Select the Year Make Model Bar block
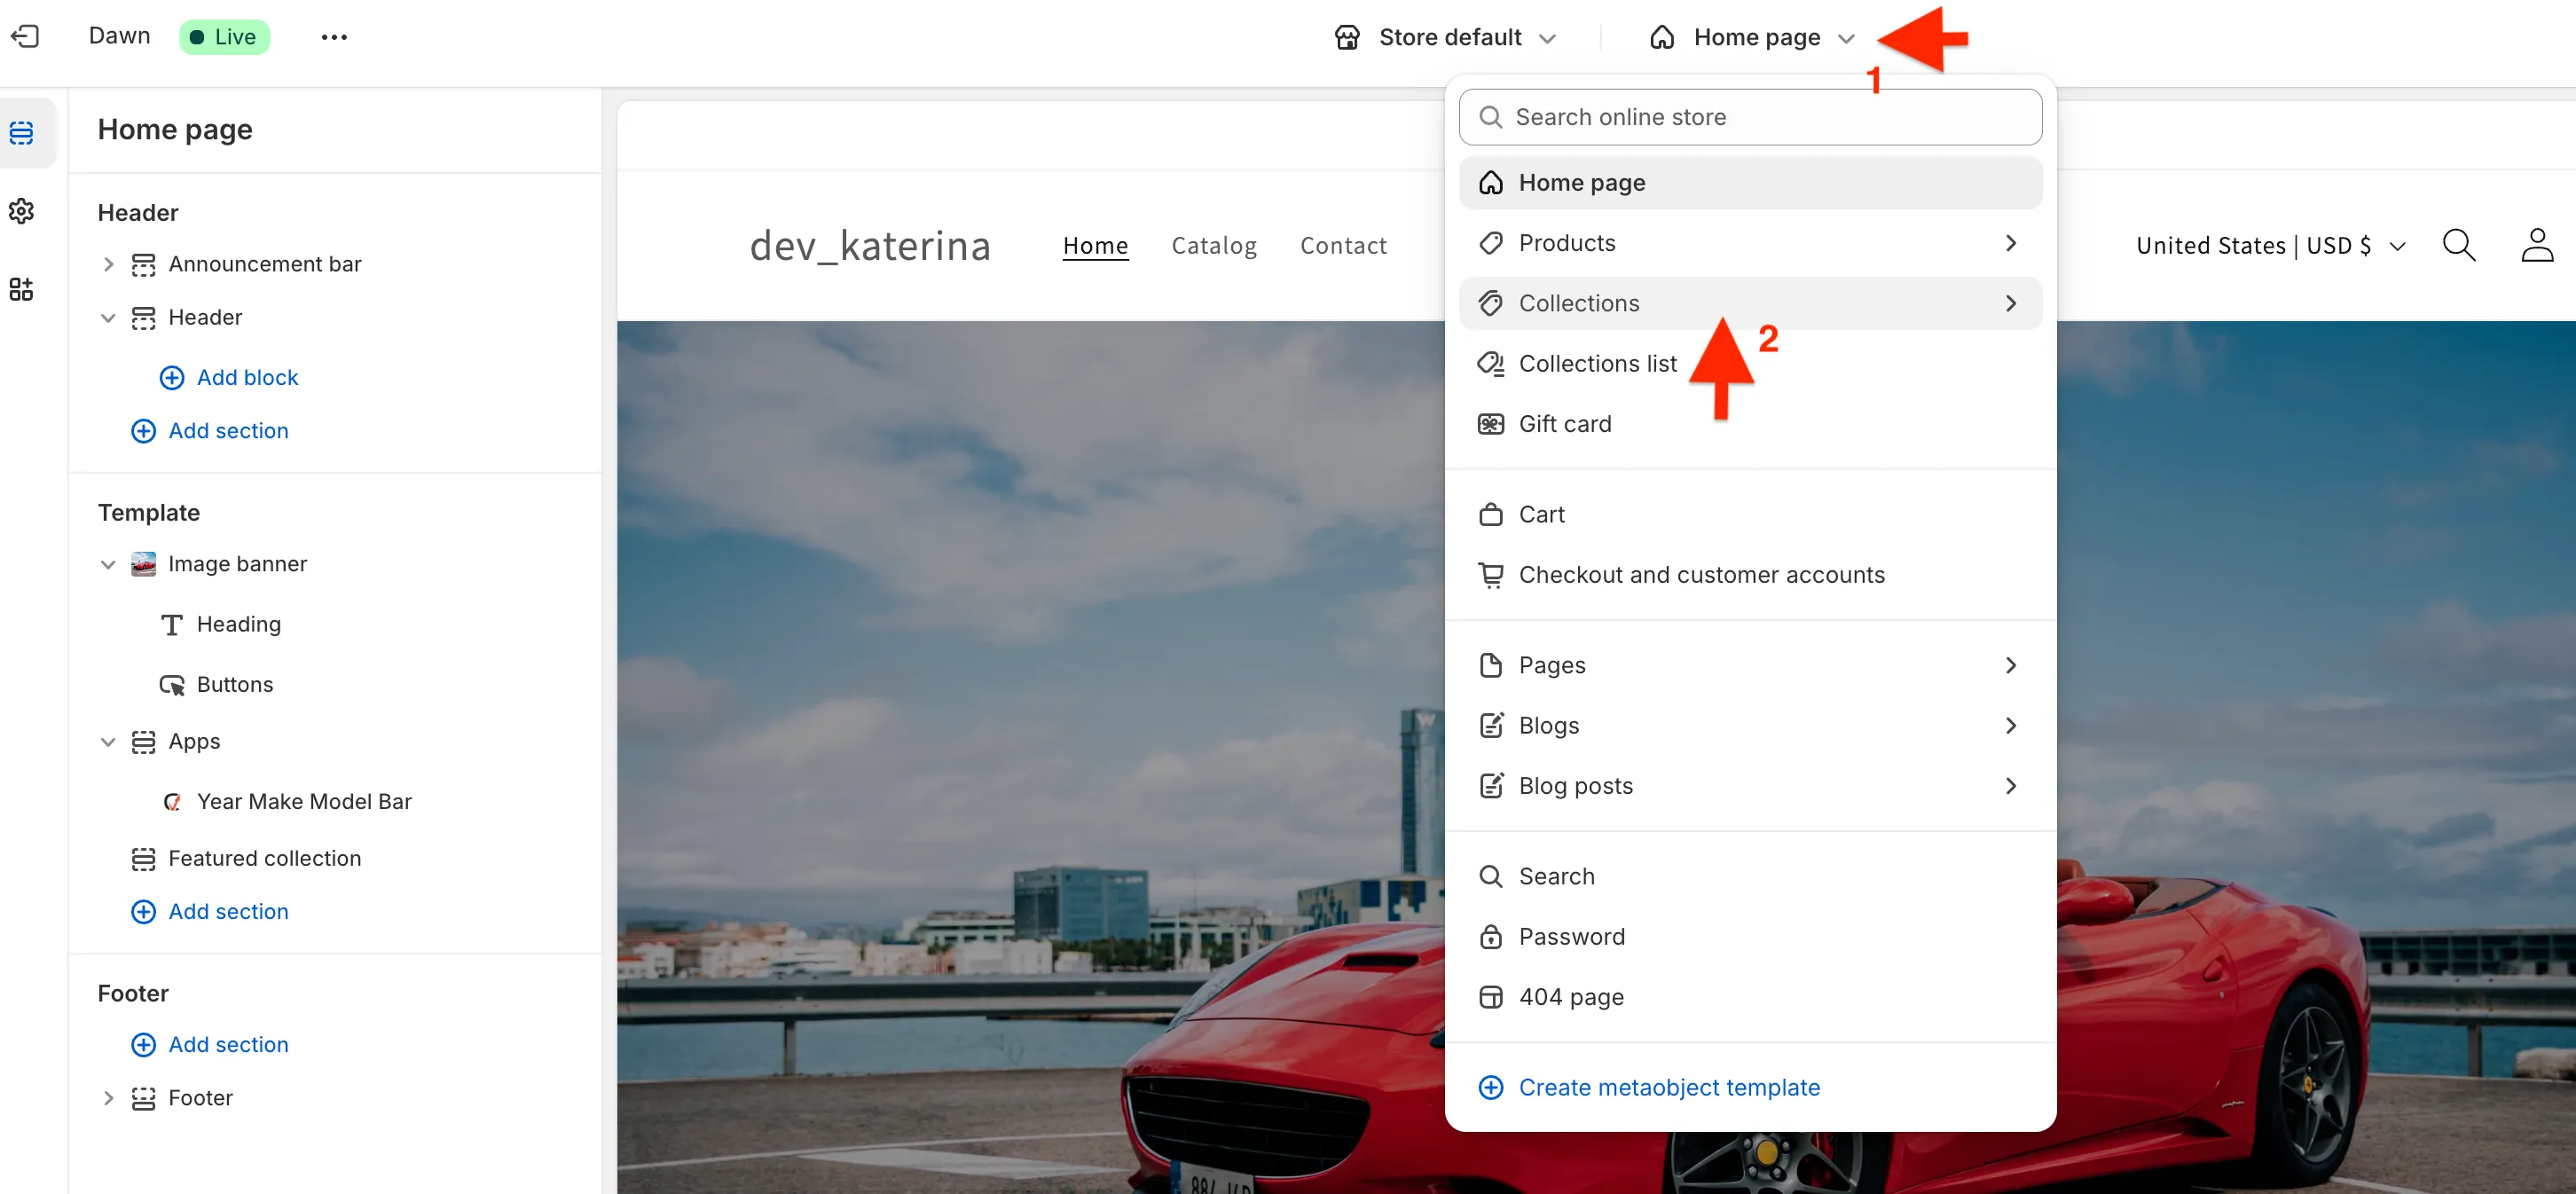 304,801
